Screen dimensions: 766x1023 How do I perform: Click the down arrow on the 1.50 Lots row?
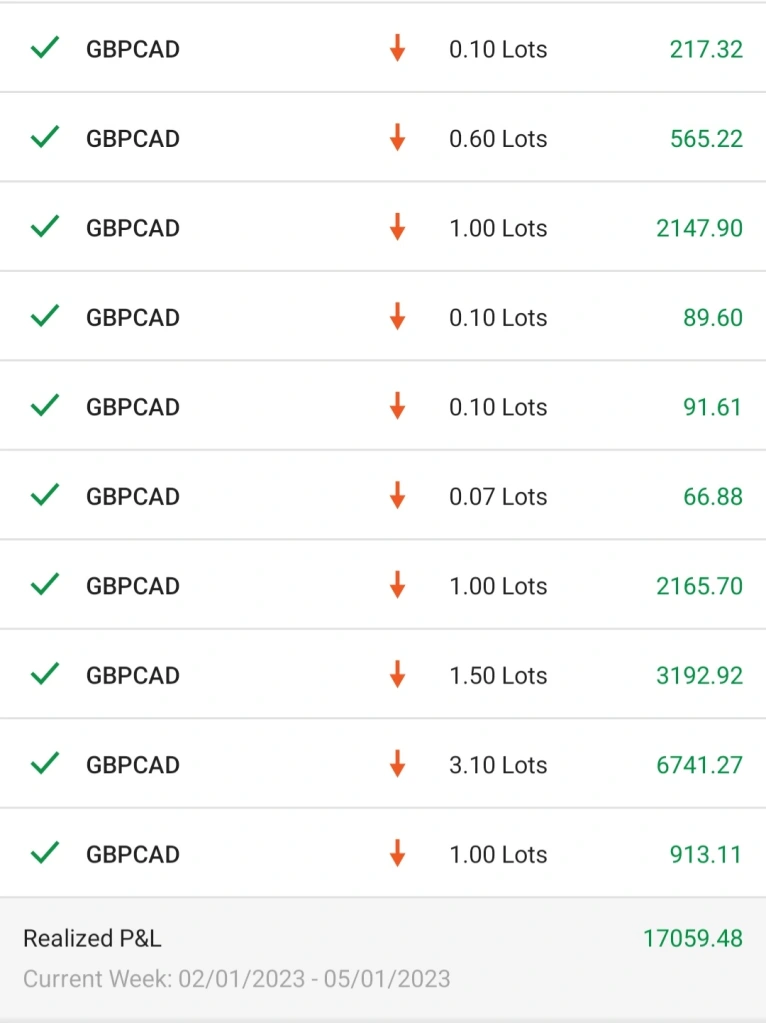click(397, 674)
